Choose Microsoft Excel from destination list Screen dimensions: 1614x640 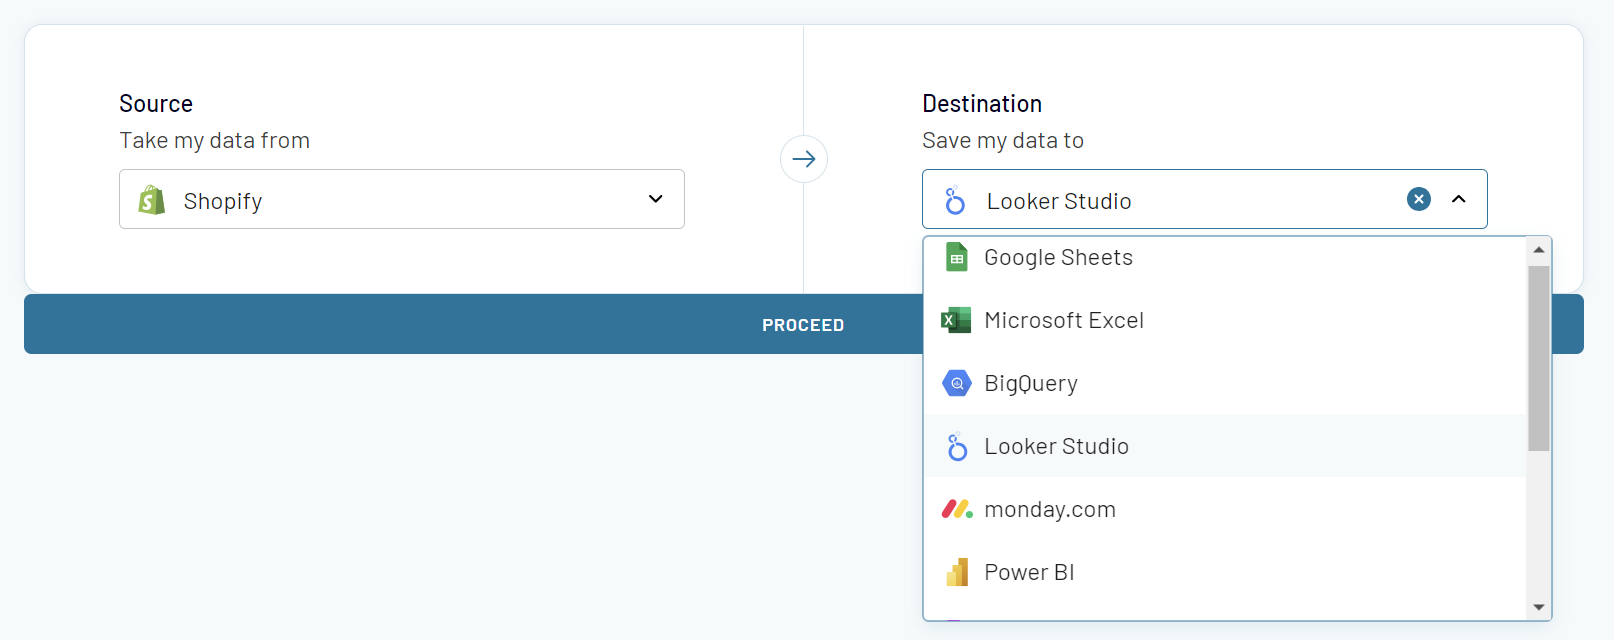click(1225, 320)
